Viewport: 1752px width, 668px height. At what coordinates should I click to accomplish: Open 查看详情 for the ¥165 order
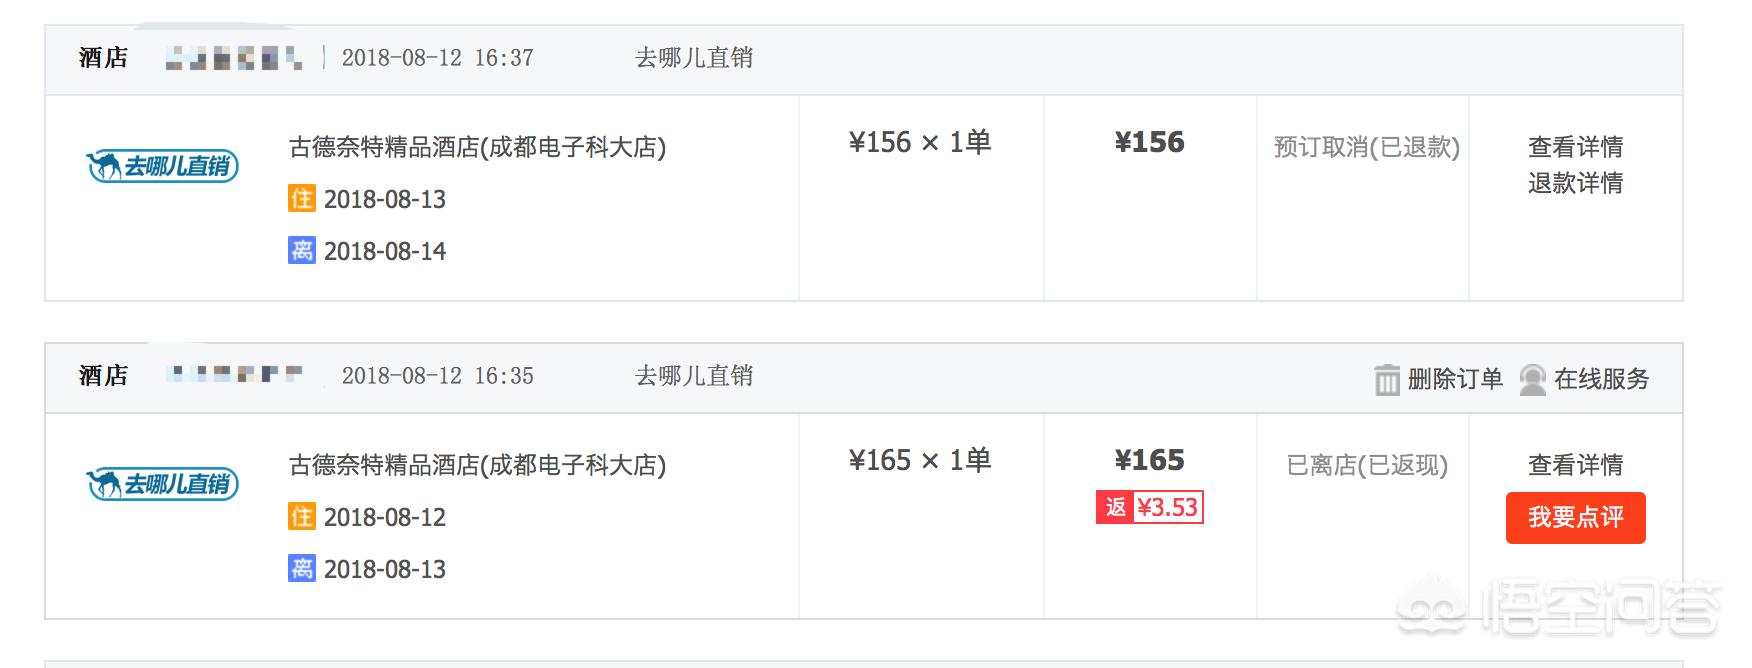(1575, 465)
